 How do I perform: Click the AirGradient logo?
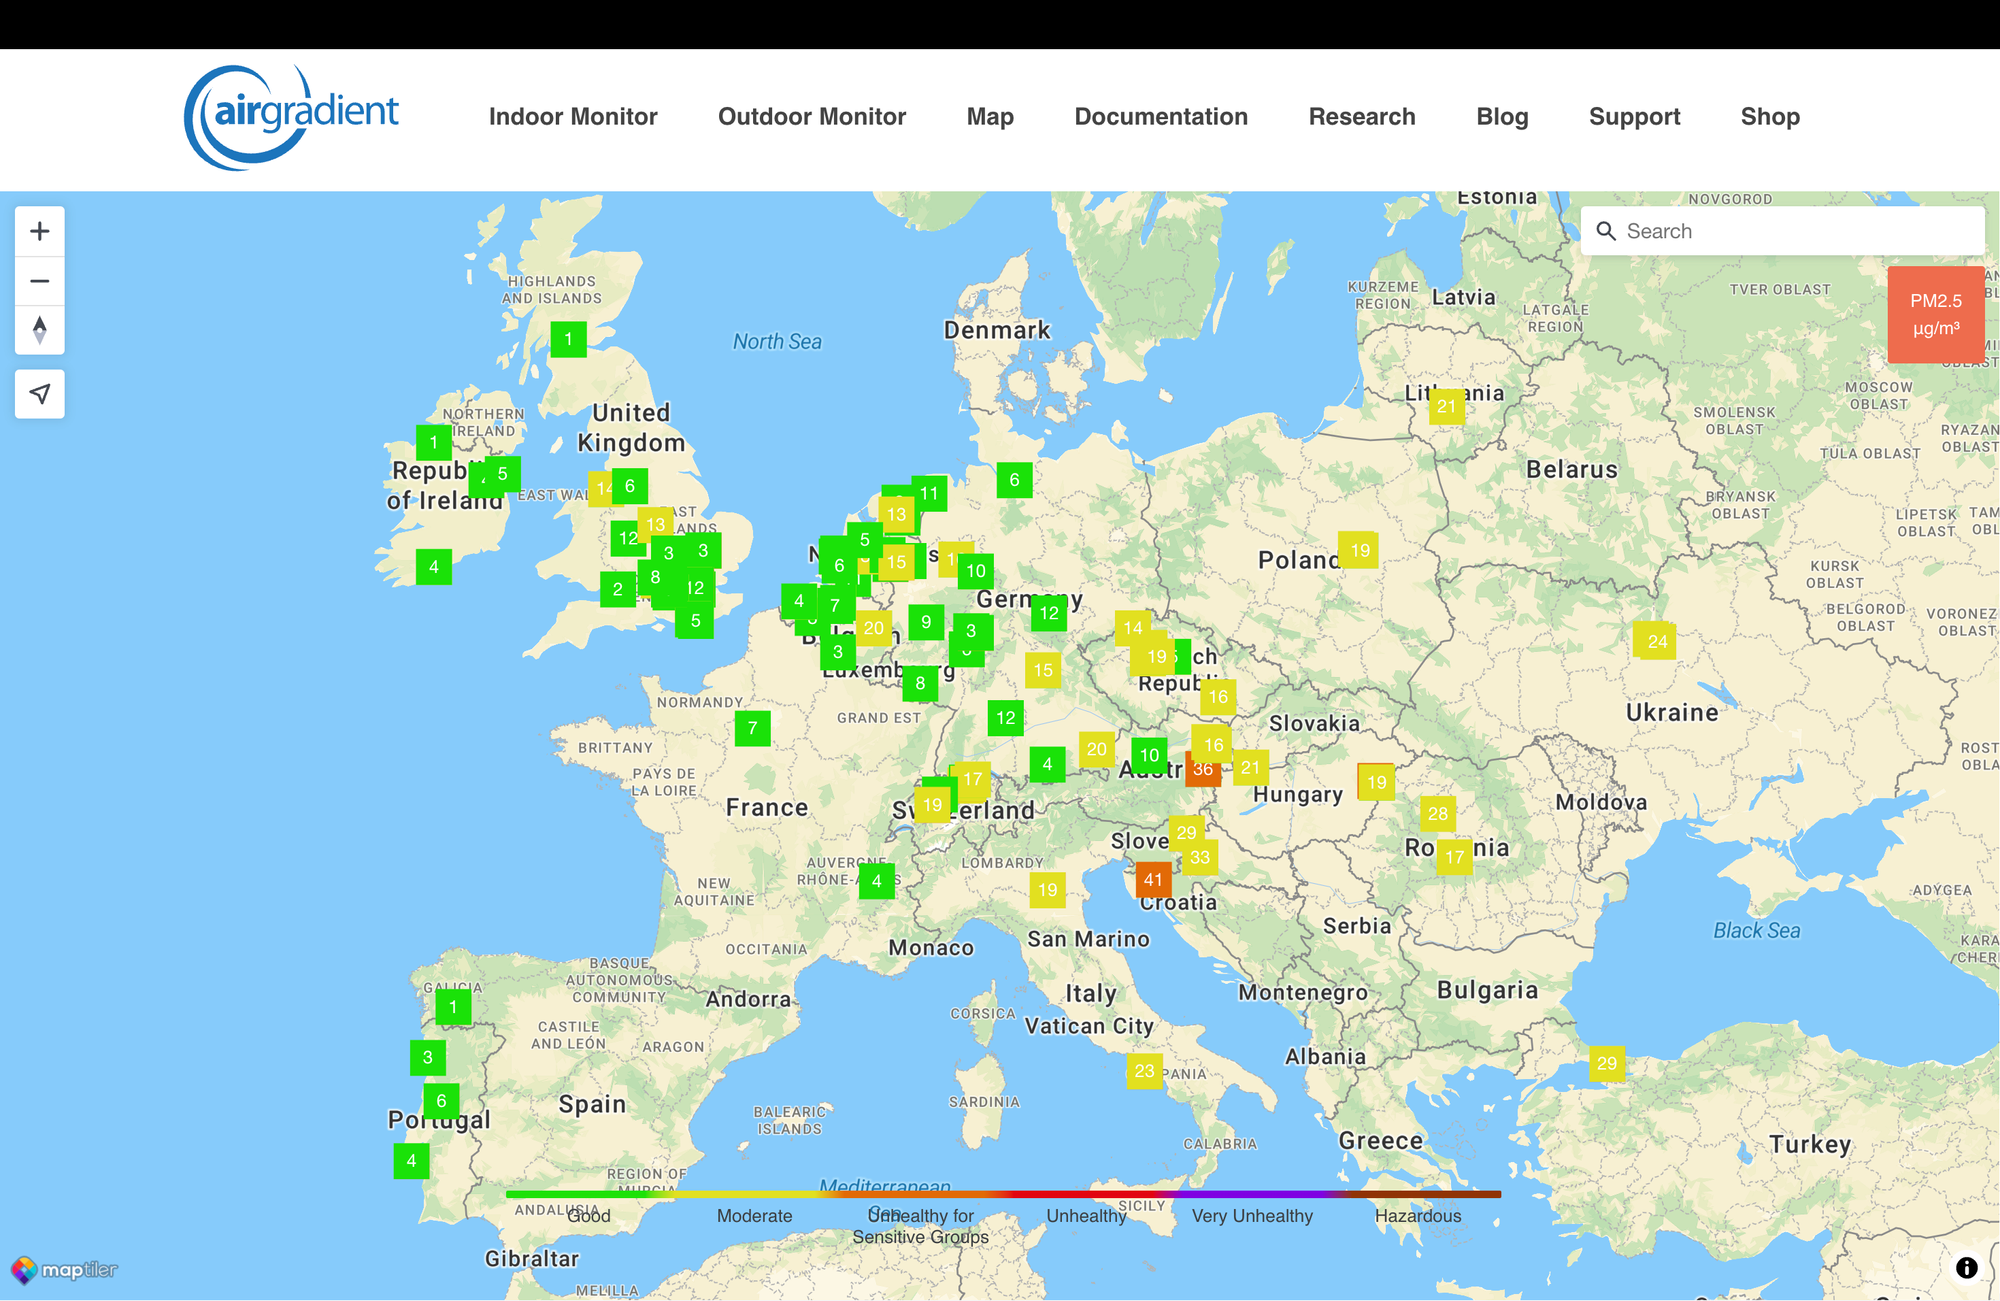coord(292,117)
